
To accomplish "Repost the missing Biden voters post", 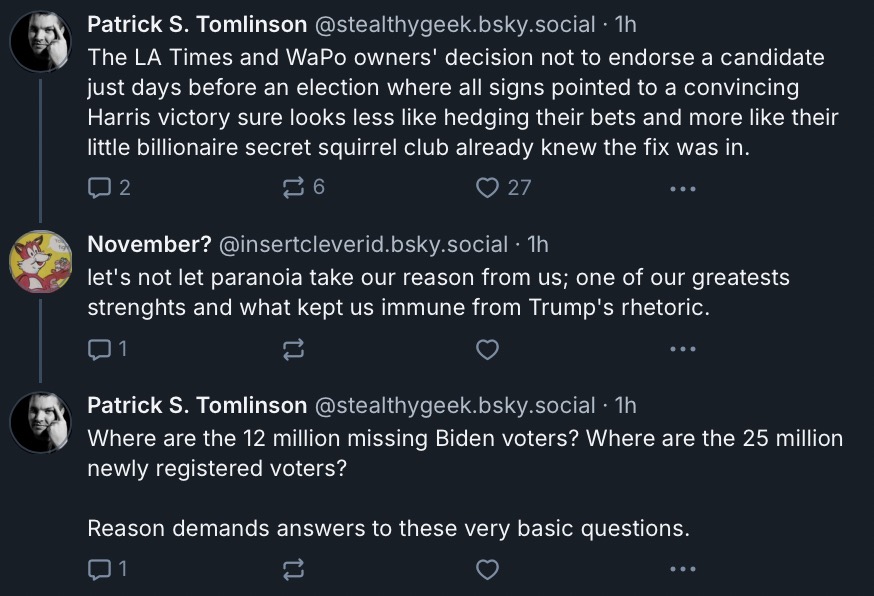I will pyautogui.click(x=293, y=569).
